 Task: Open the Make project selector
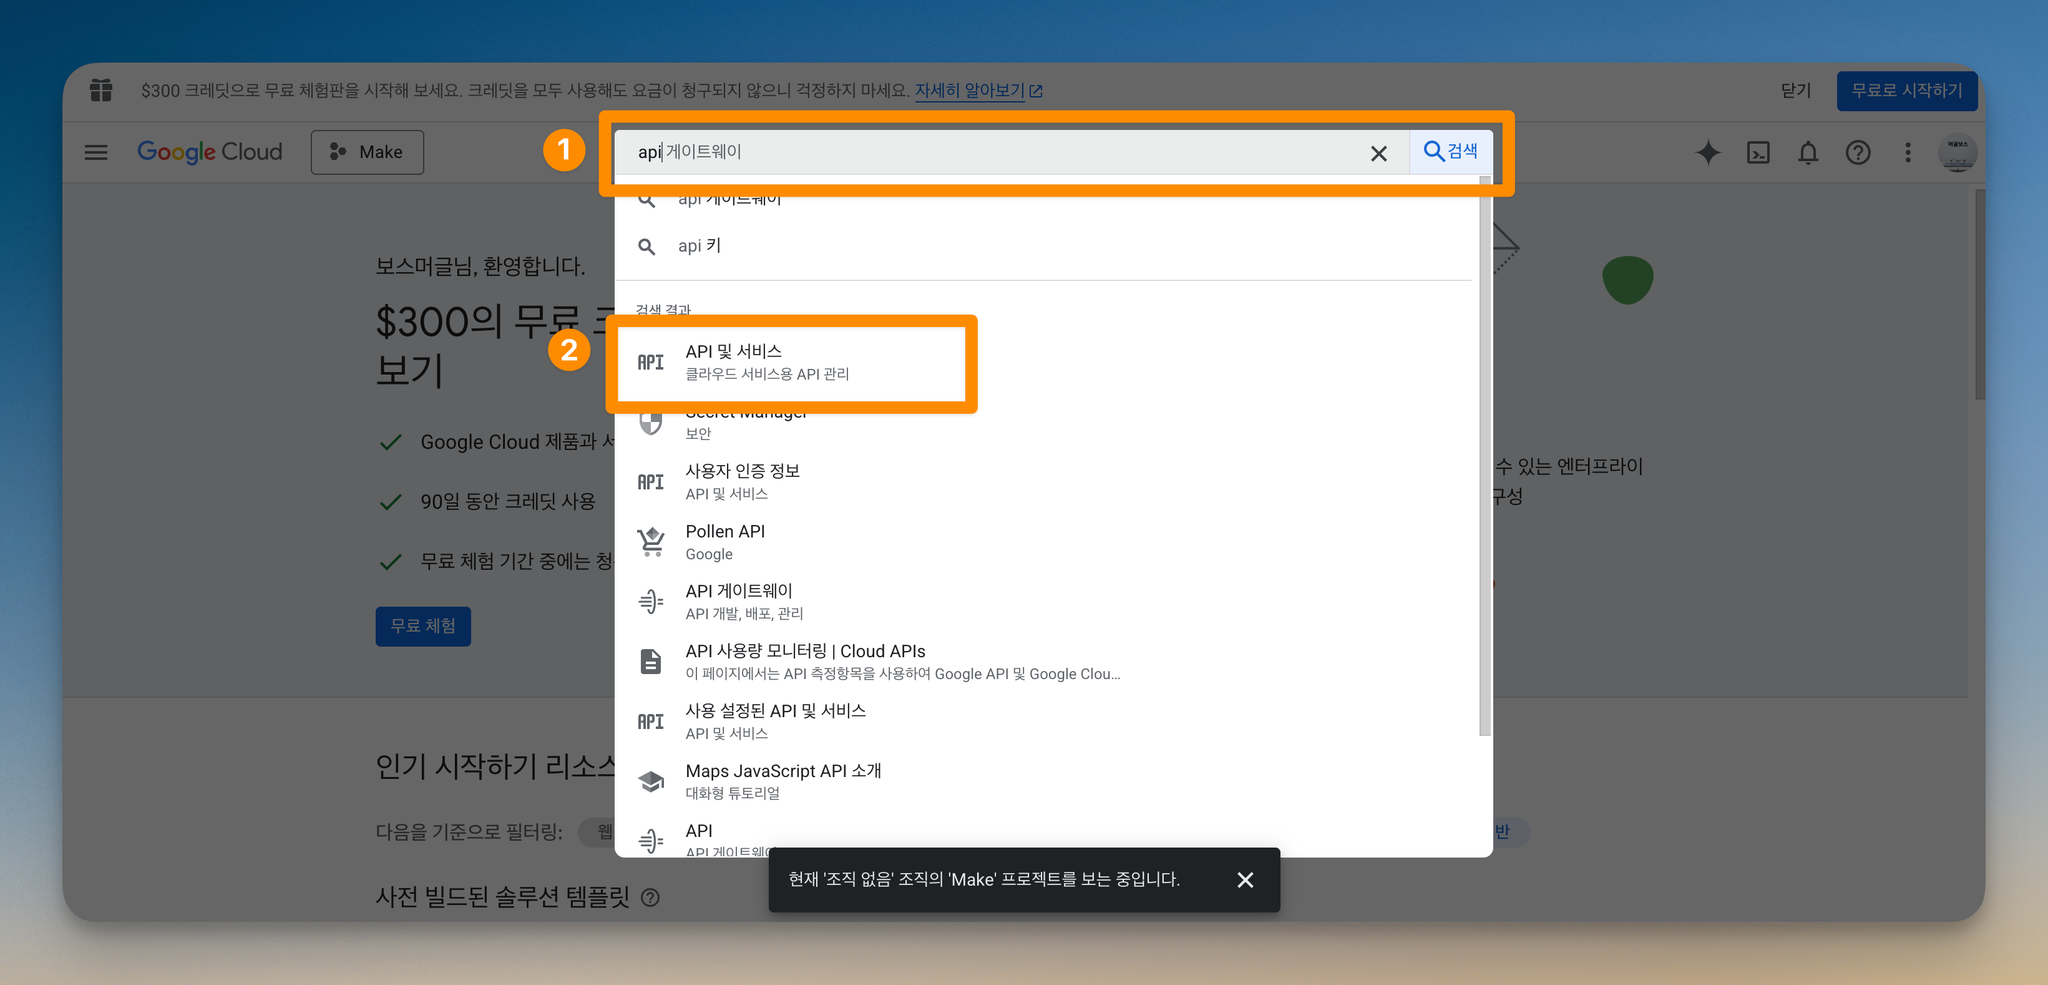click(367, 152)
